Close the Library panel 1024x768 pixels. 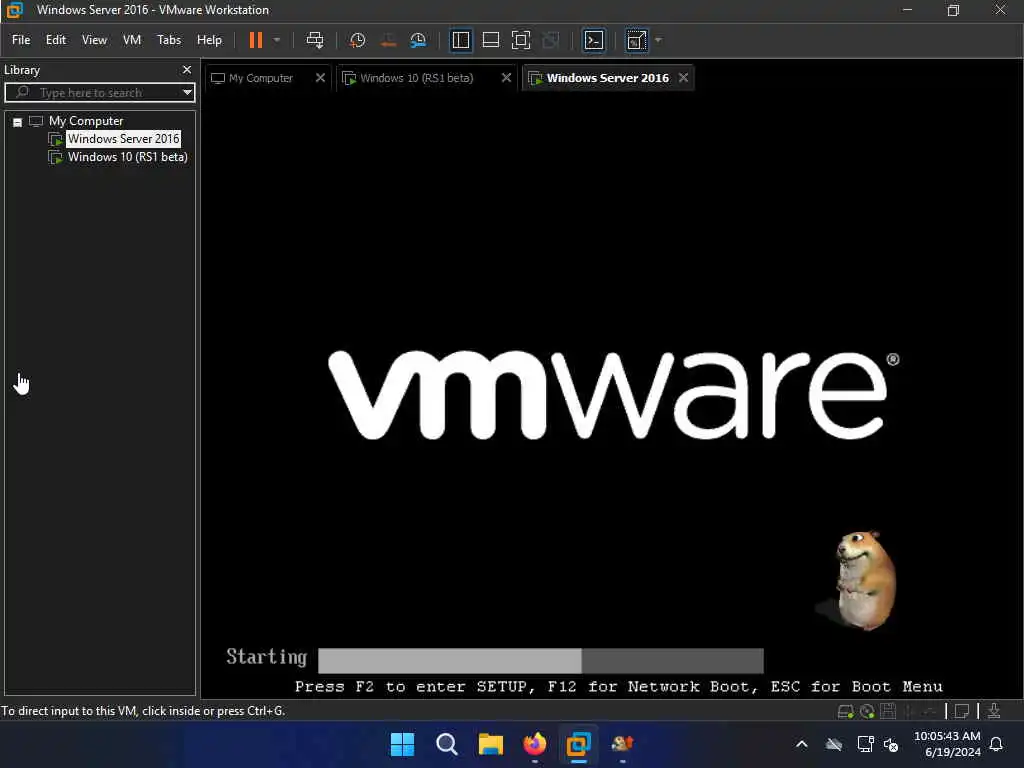(x=187, y=70)
